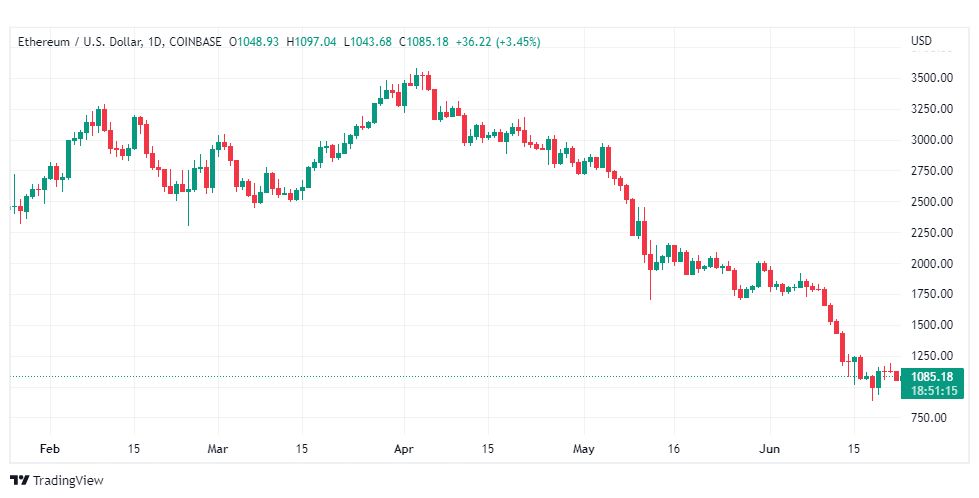Select the 1D interval label
The width and height of the screenshot is (979, 498).
click(156, 42)
